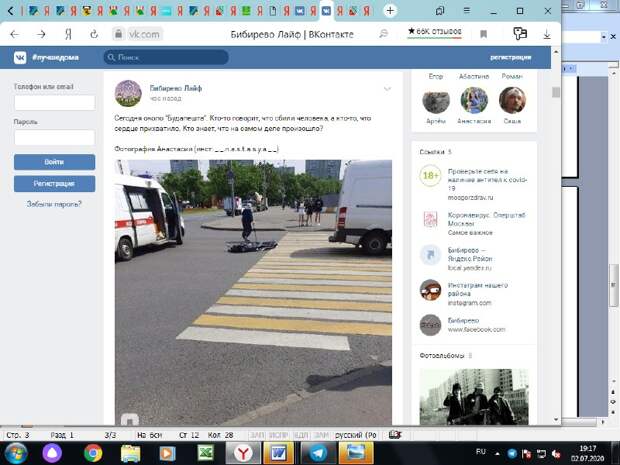This screenshot has height=465, width=620.
Task: Click the volume icon in system tray
Action: 556,454
